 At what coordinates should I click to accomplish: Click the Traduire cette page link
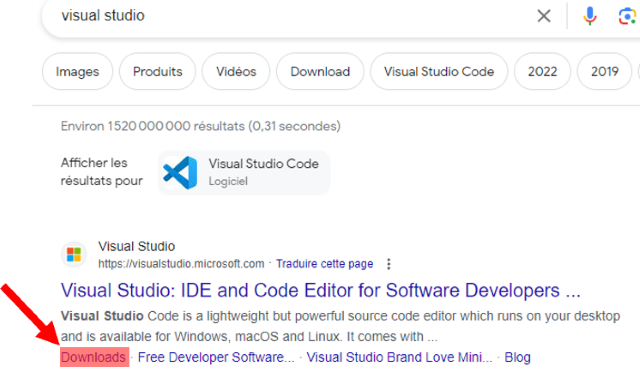coord(324,264)
